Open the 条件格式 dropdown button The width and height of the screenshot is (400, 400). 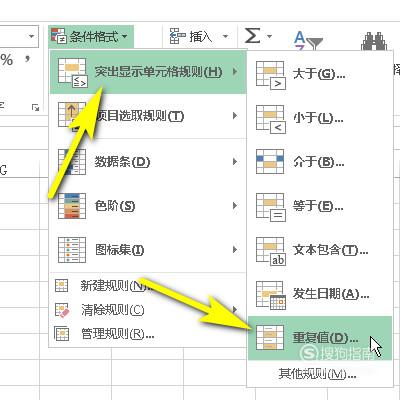pyautogui.click(x=91, y=36)
